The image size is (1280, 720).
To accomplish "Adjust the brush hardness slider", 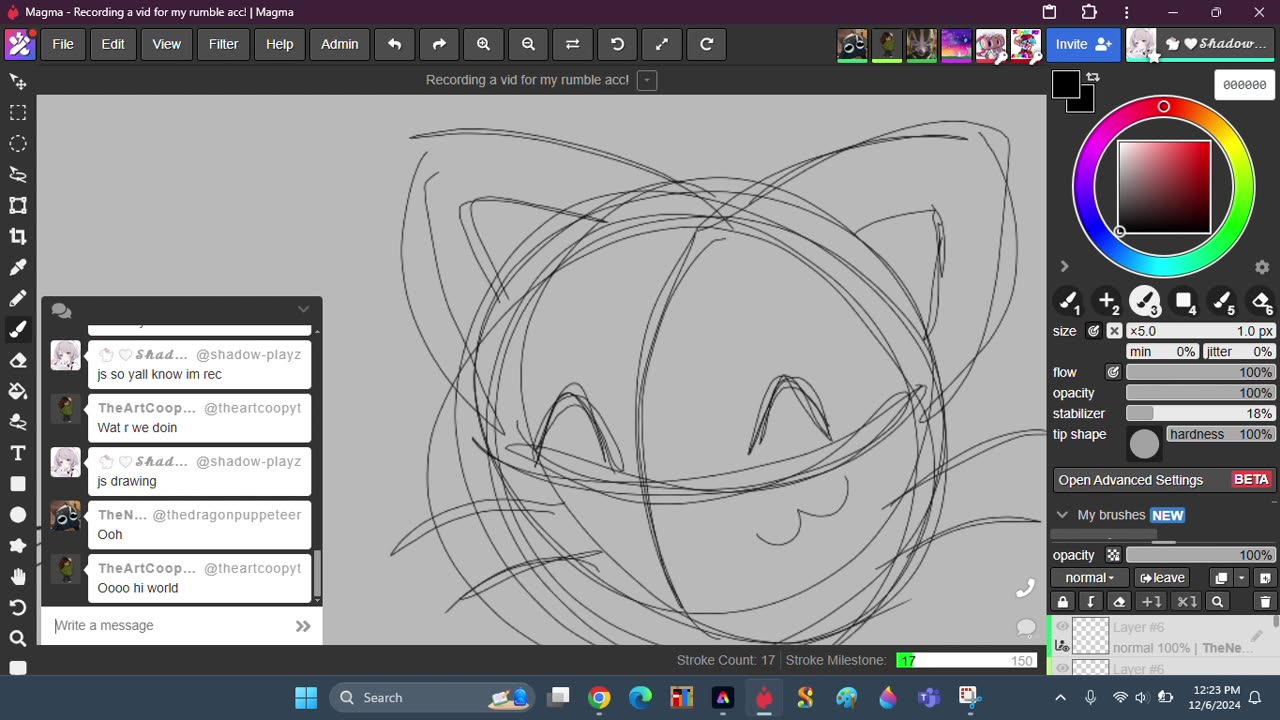I will [x=1220, y=434].
